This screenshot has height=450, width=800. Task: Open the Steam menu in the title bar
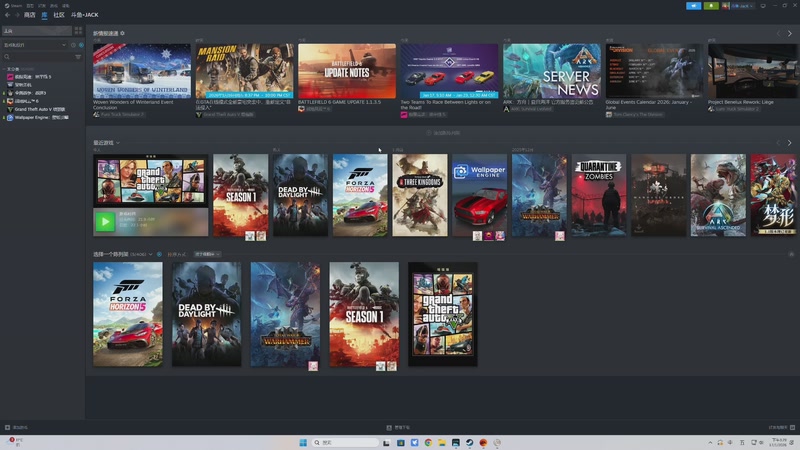tap(13, 6)
